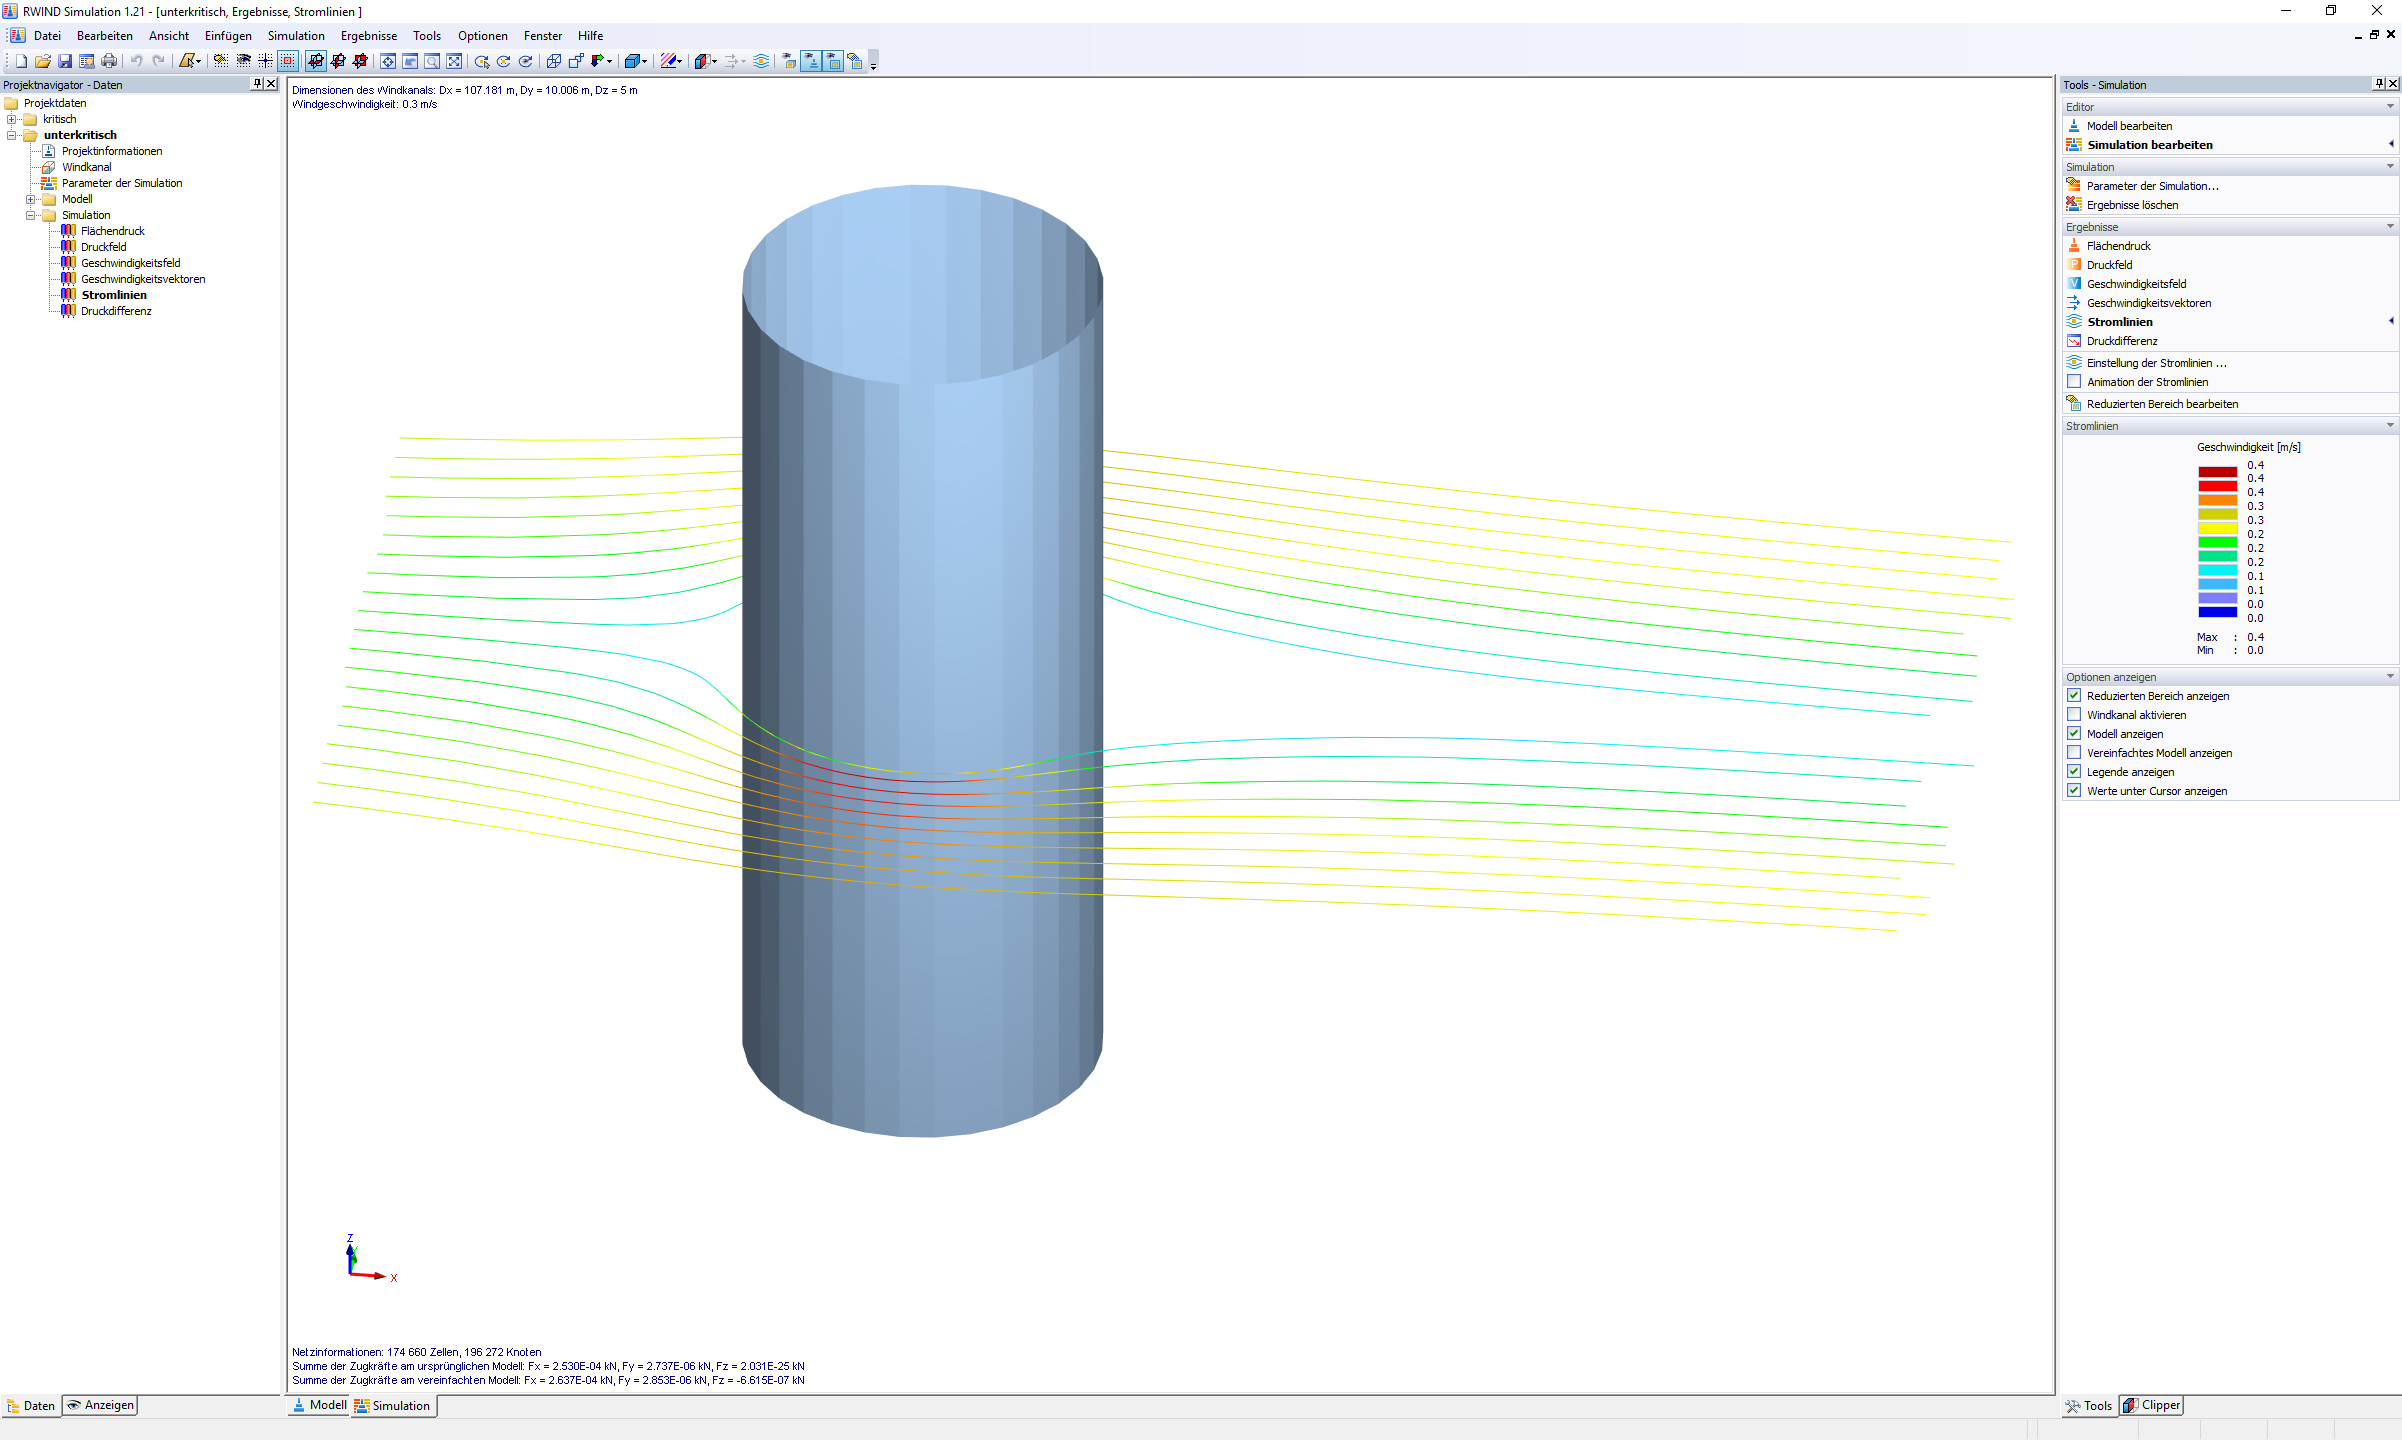This screenshot has height=1440, width=2402.
Task: Click Parameter der Simulation… link
Action: 2152,186
